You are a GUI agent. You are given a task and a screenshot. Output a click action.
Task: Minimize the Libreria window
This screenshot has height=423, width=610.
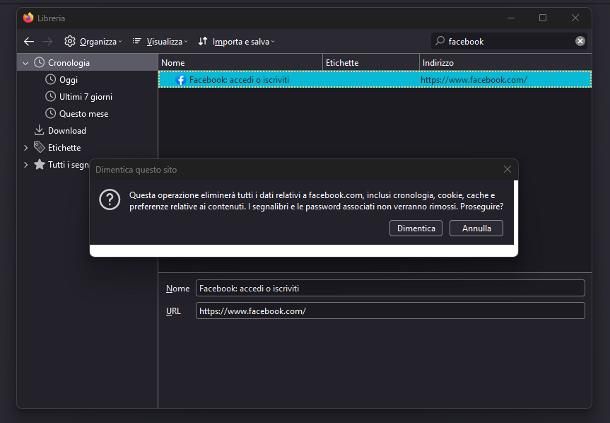click(511, 18)
